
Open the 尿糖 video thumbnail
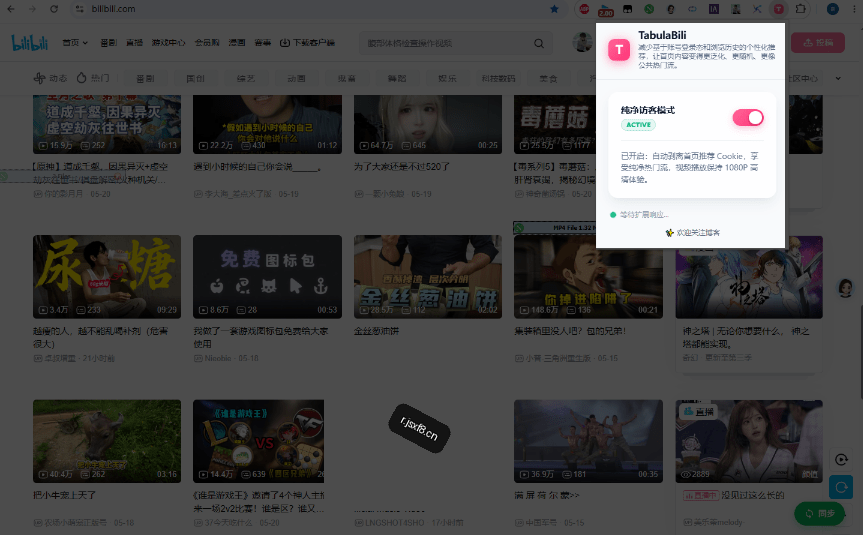[x=107, y=277]
